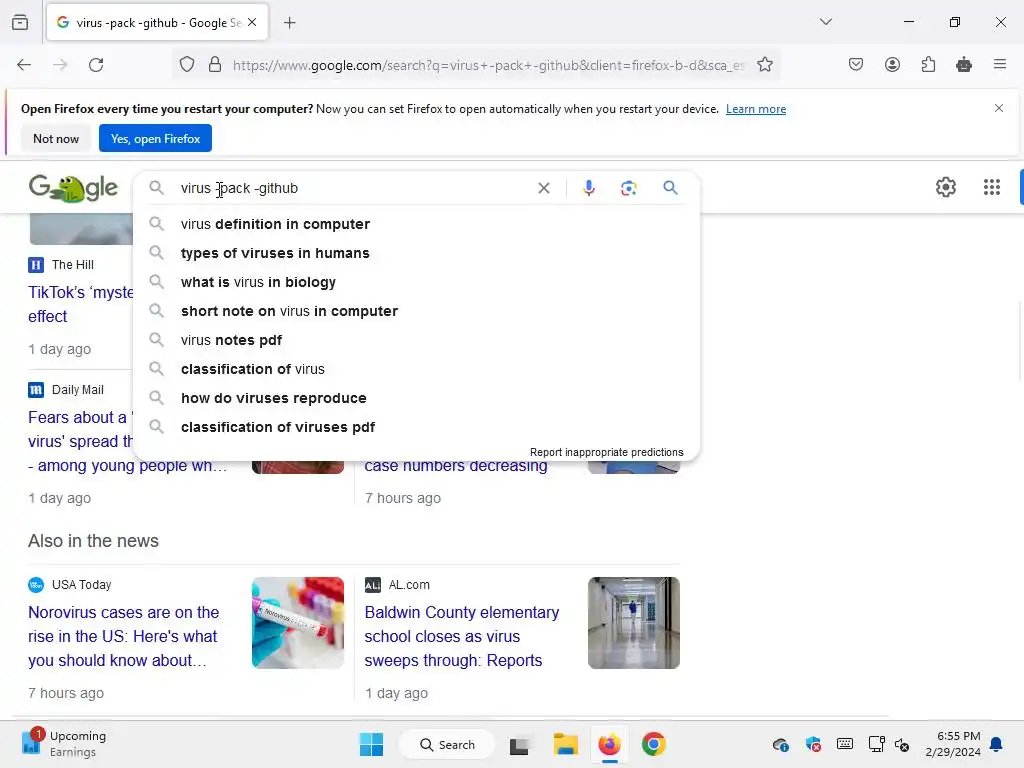Click the robot extension icon in toolbar
This screenshot has height=768, width=1024.
[x=964, y=65]
